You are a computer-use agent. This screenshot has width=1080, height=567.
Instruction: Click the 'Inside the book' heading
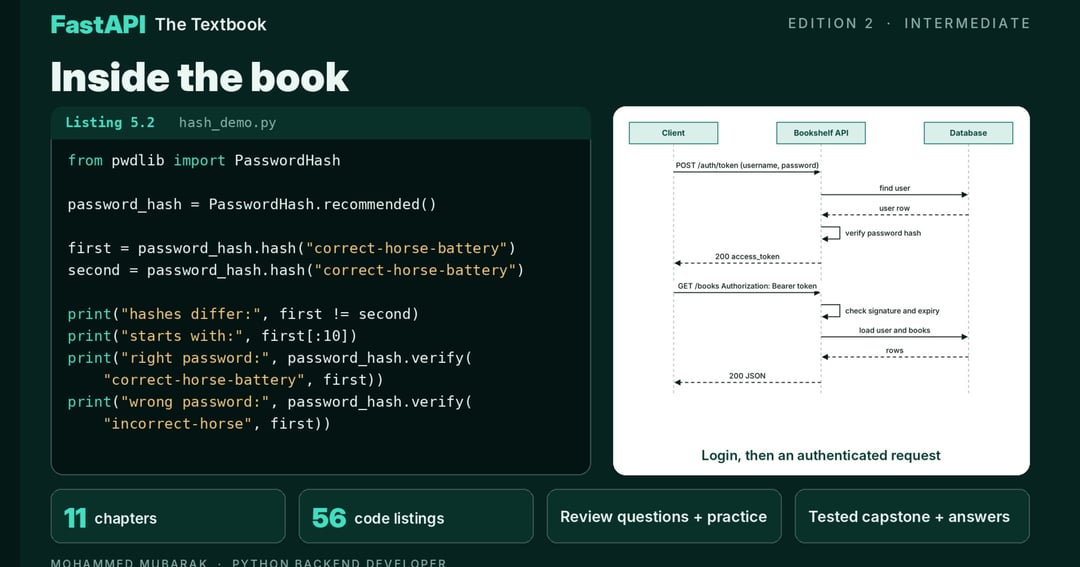pyautogui.click(x=200, y=77)
